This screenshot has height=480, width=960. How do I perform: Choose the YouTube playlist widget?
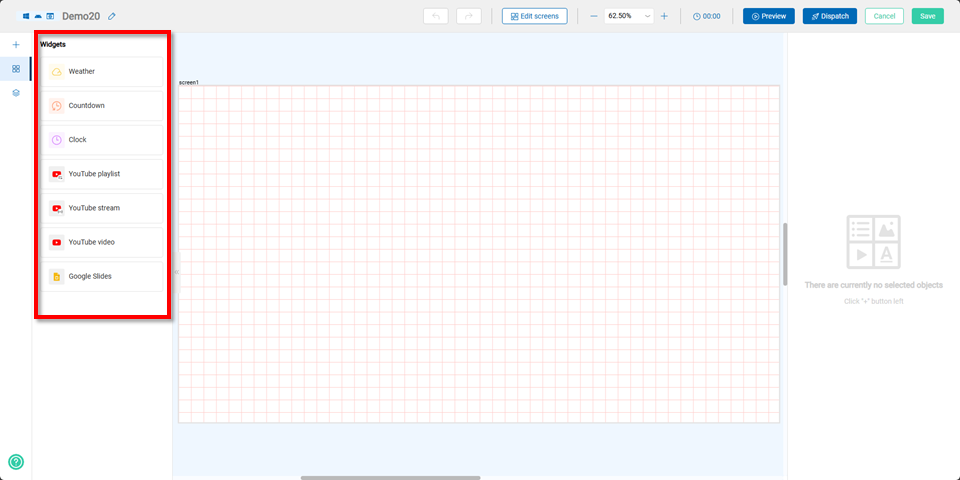pyautogui.click(x=102, y=174)
